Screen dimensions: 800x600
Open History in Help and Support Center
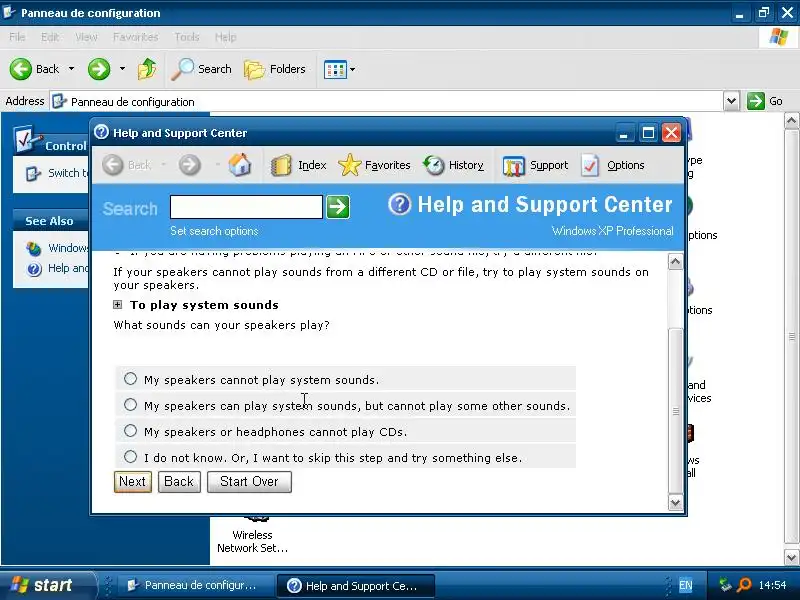pyautogui.click(x=453, y=165)
